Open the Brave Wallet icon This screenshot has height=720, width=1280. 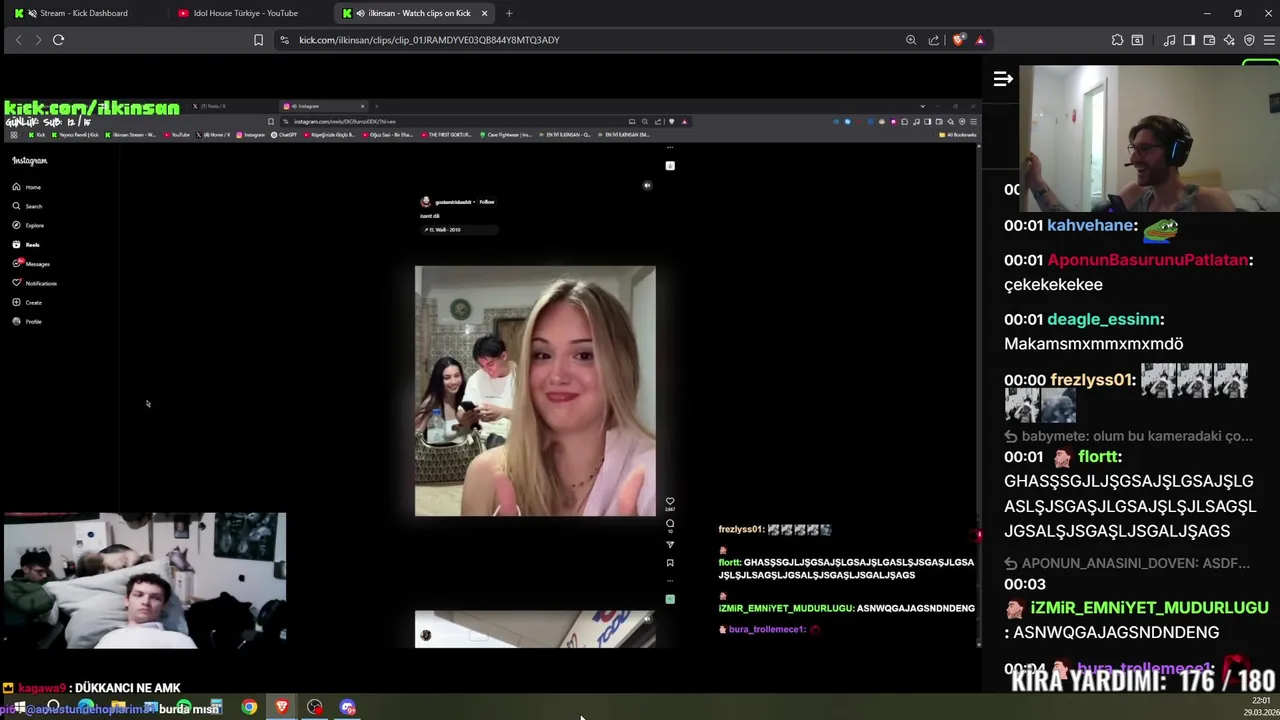pos(1209,40)
